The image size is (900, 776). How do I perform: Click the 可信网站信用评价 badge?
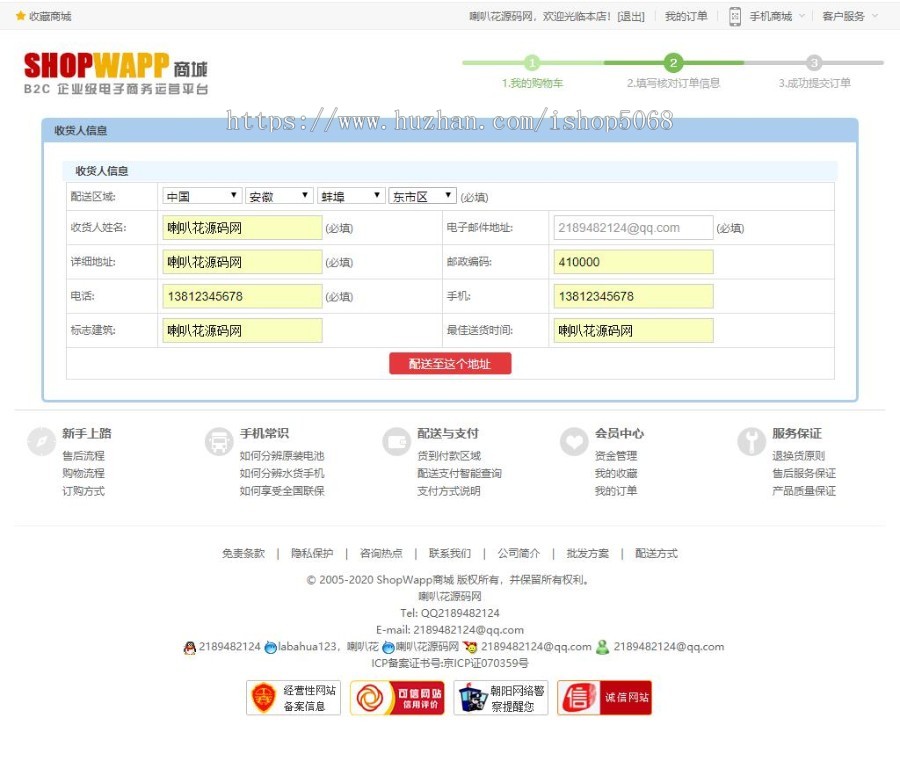coord(397,698)
